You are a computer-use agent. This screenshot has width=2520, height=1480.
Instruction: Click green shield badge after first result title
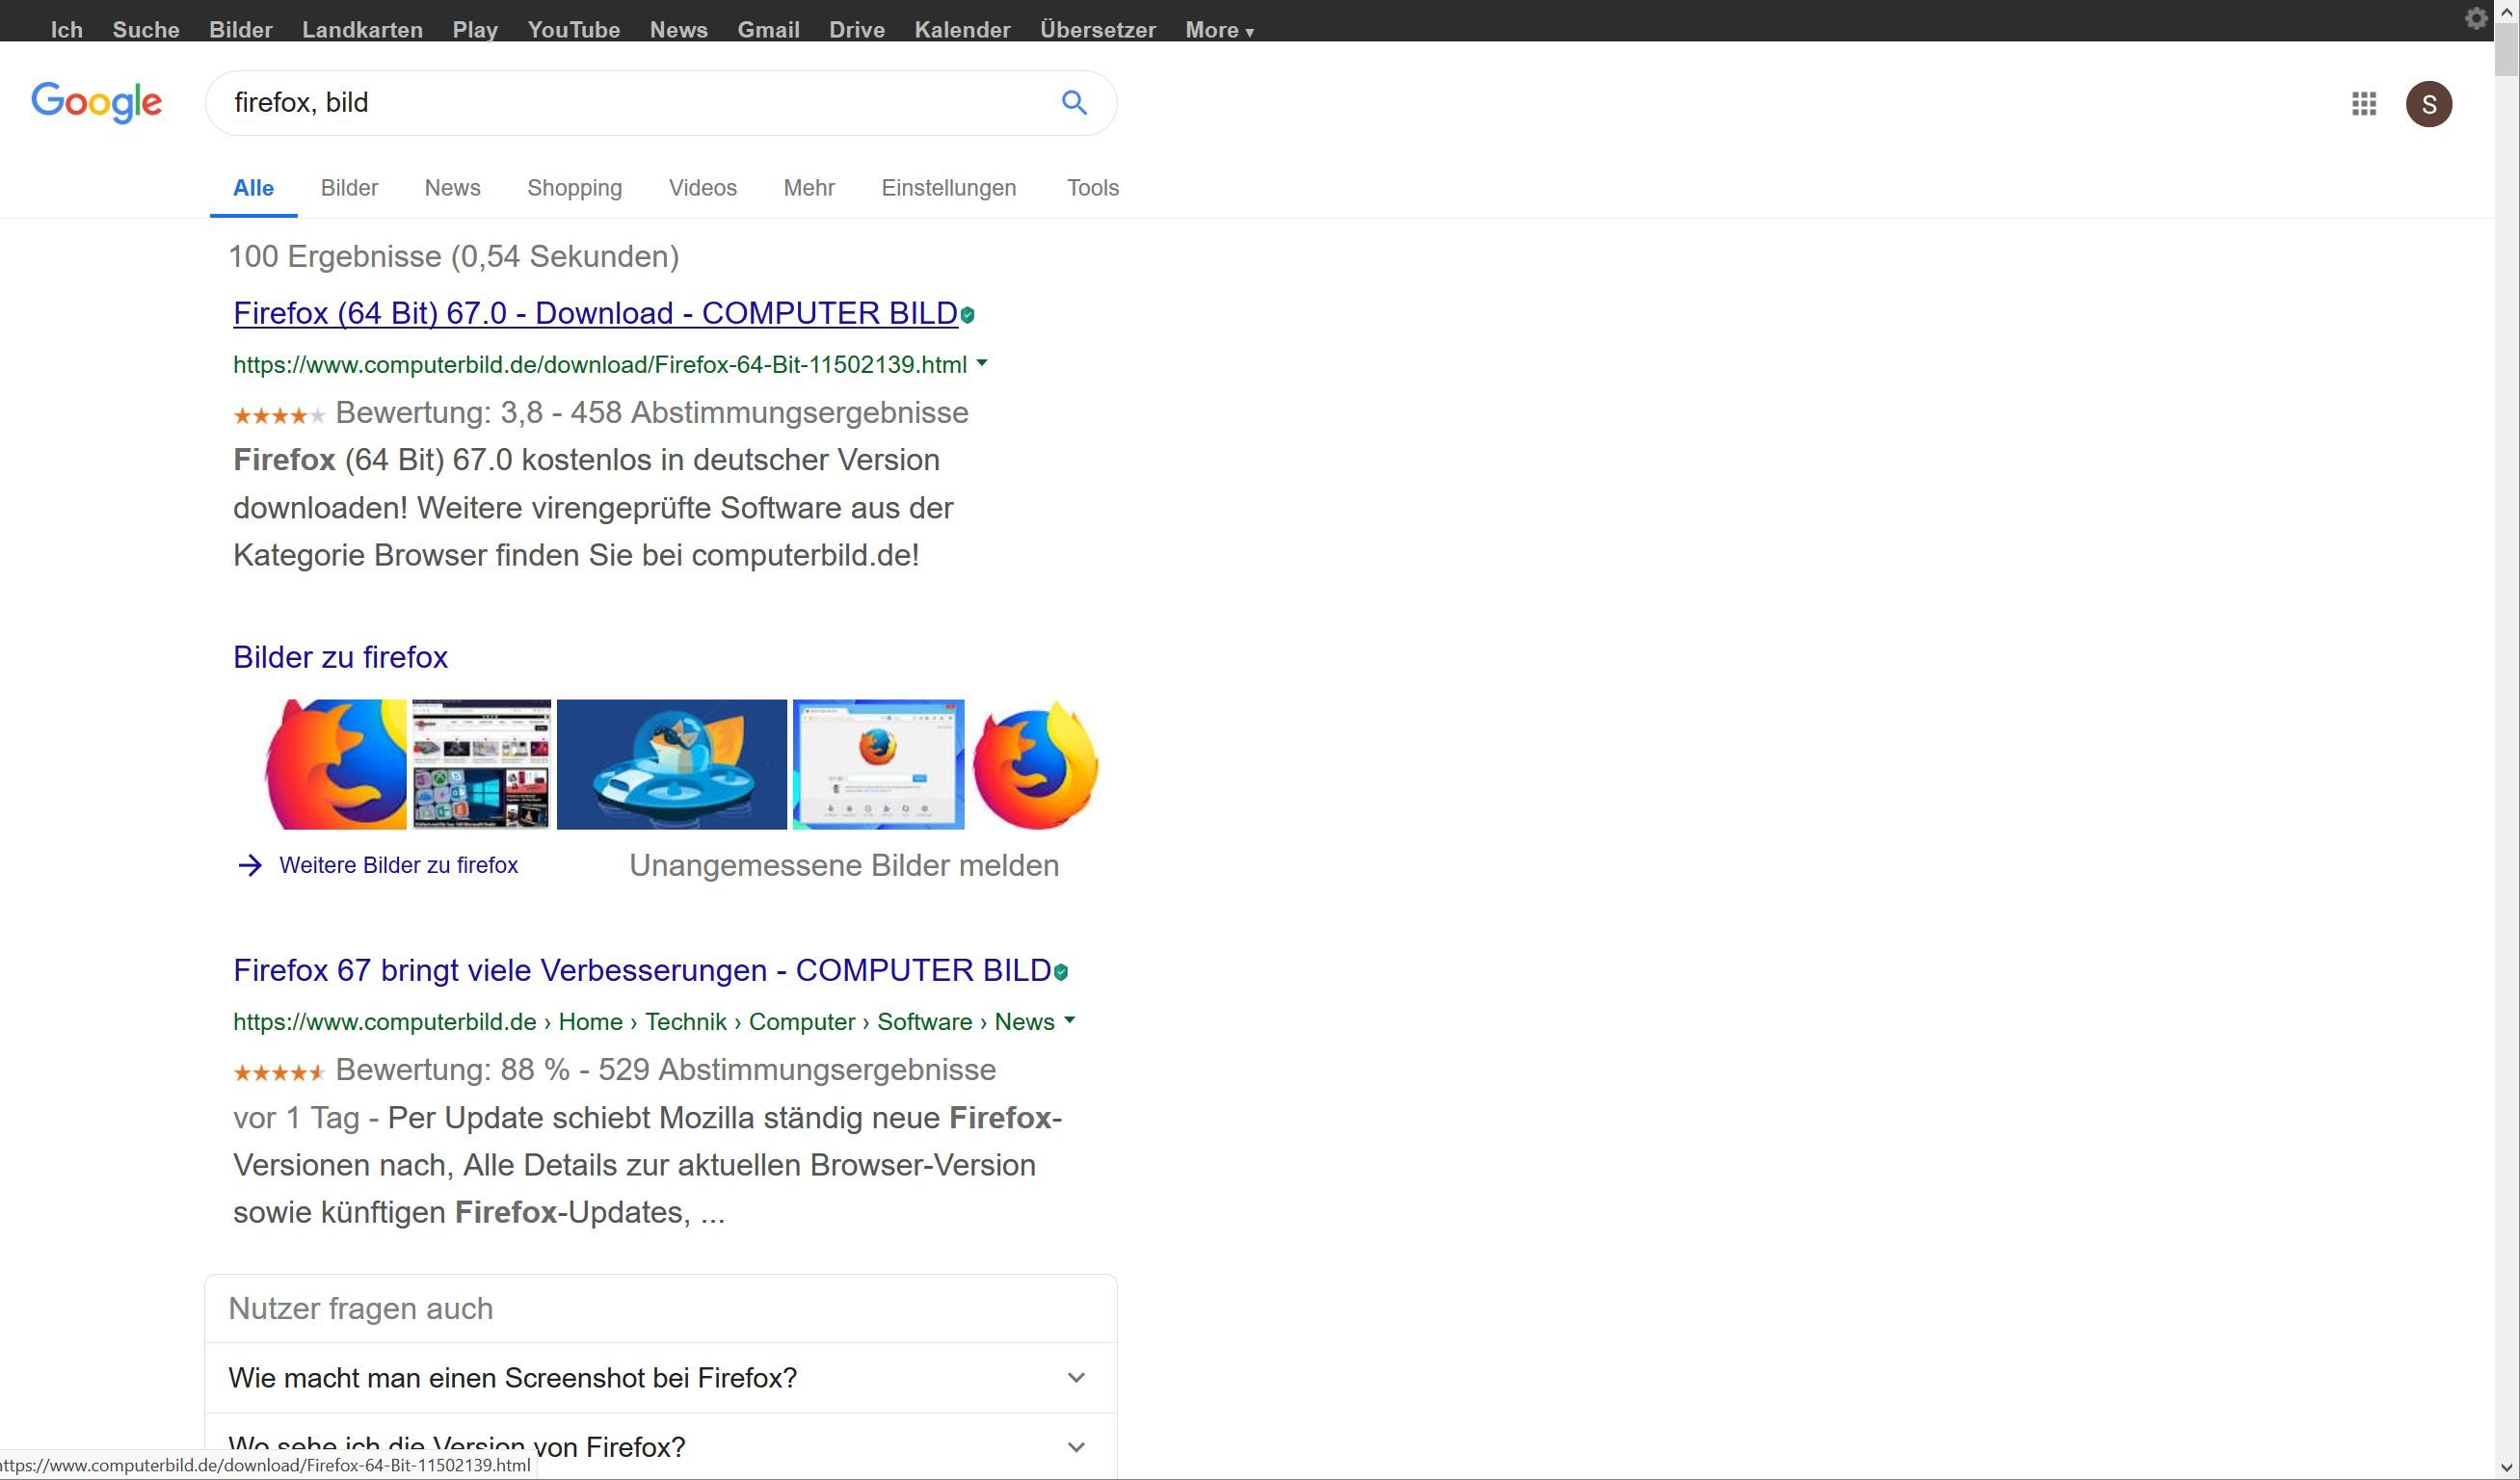pyautogui.click(x=968, y=315)
